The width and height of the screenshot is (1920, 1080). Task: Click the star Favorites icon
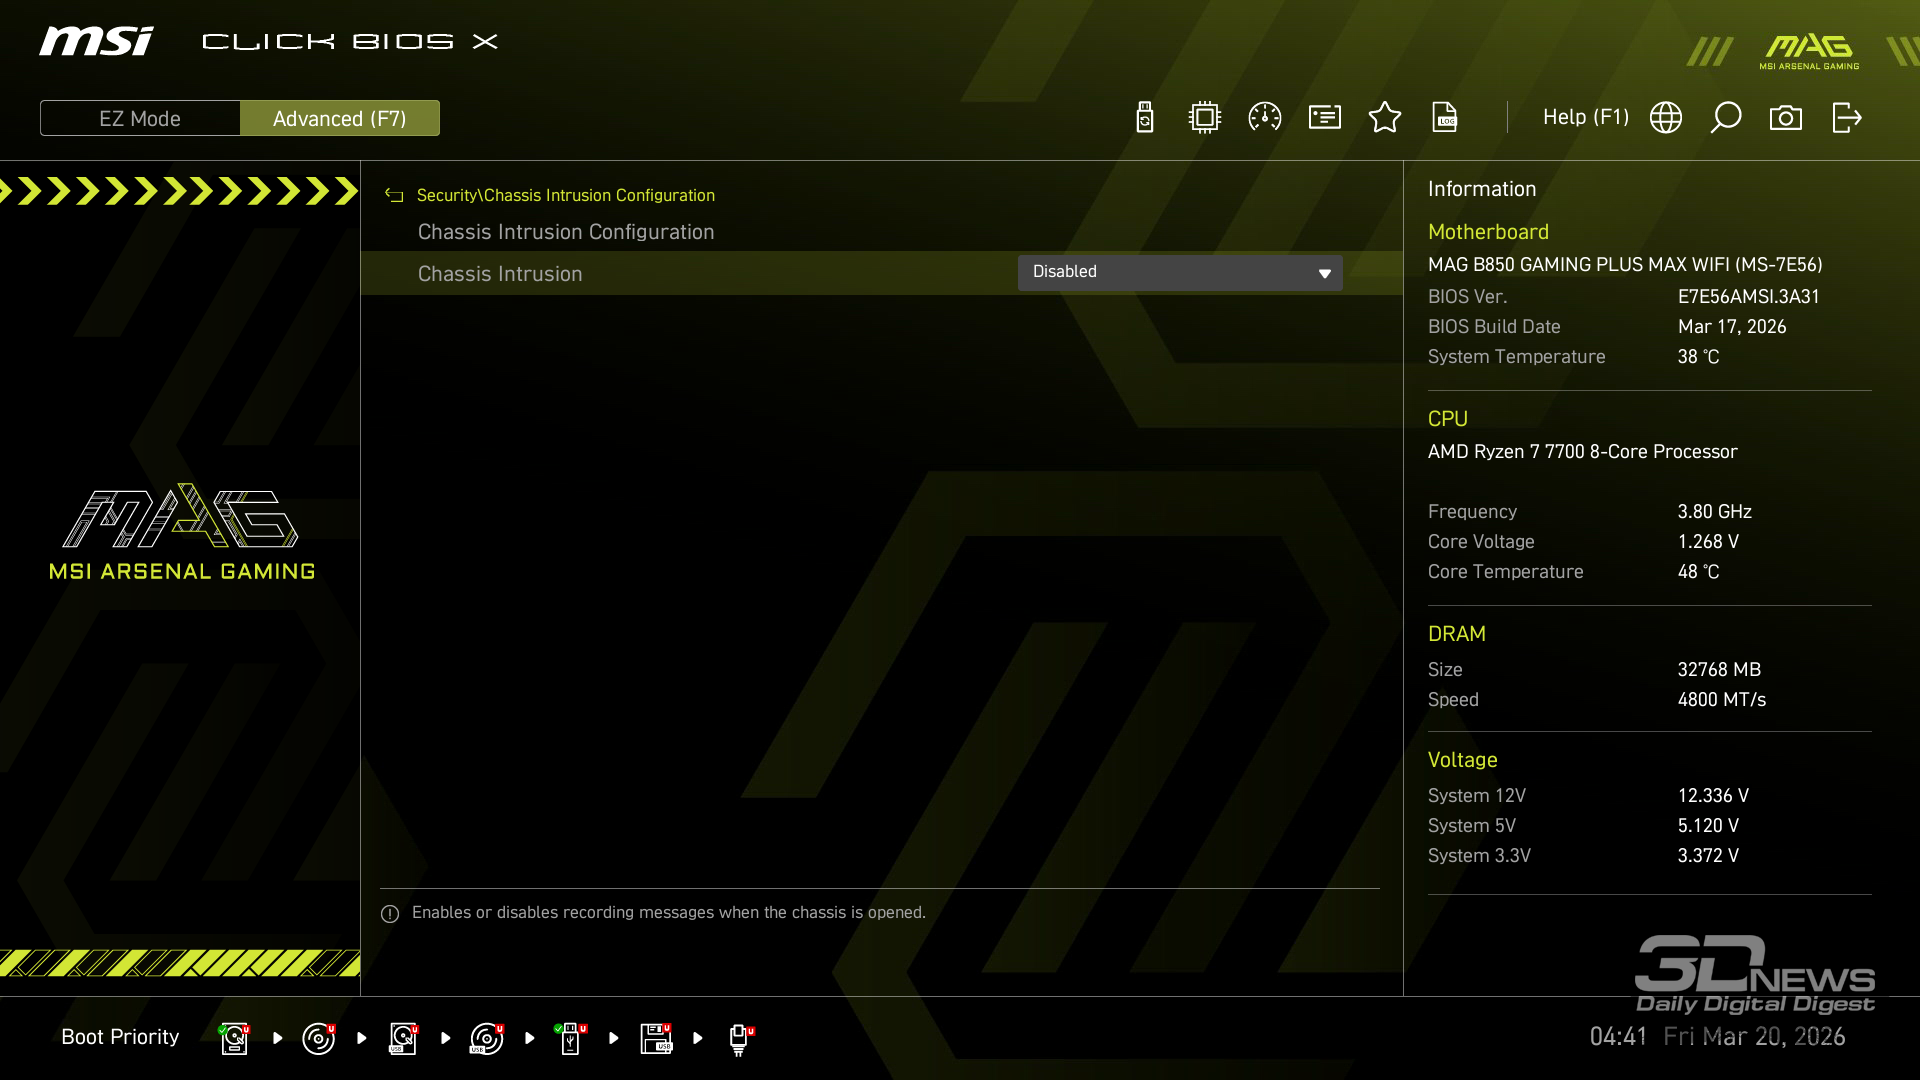click(1385, 118)
